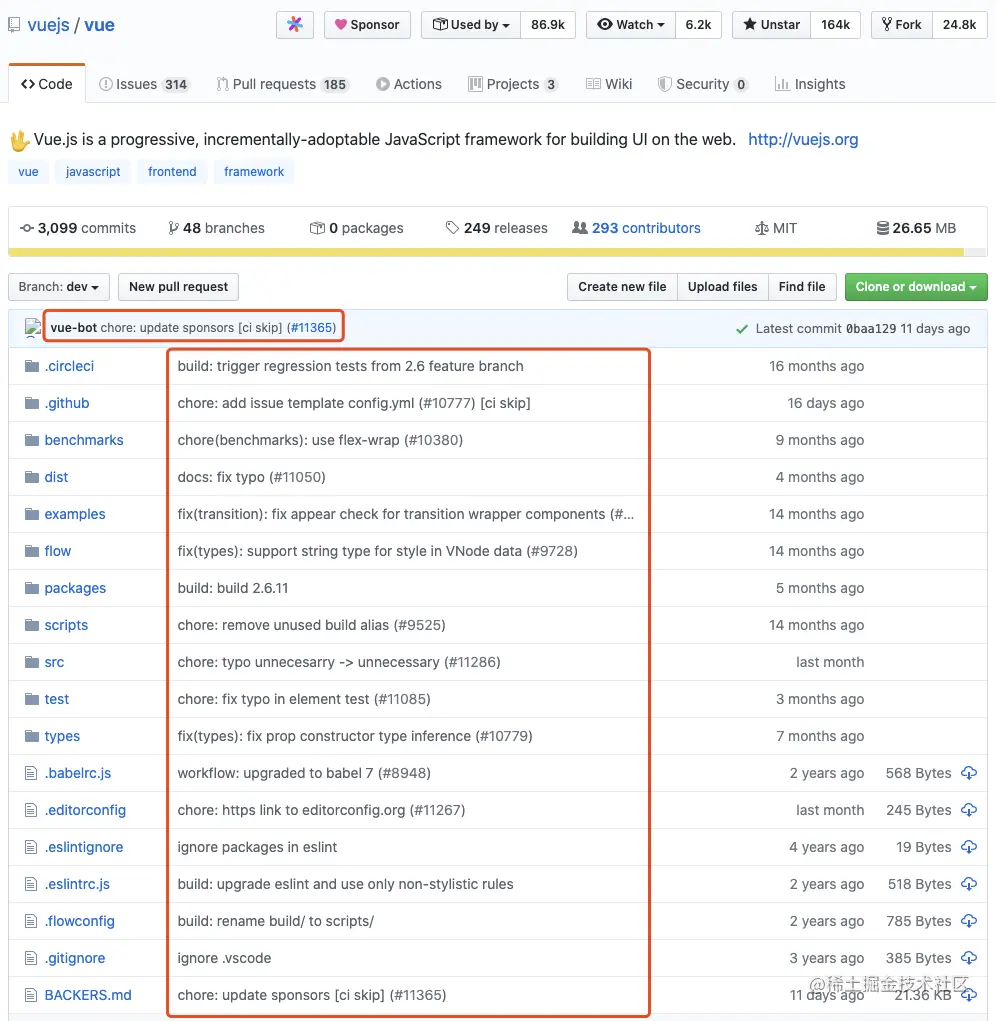Open the Pull requests tab

pyautogui.click(x=283, y=84)
